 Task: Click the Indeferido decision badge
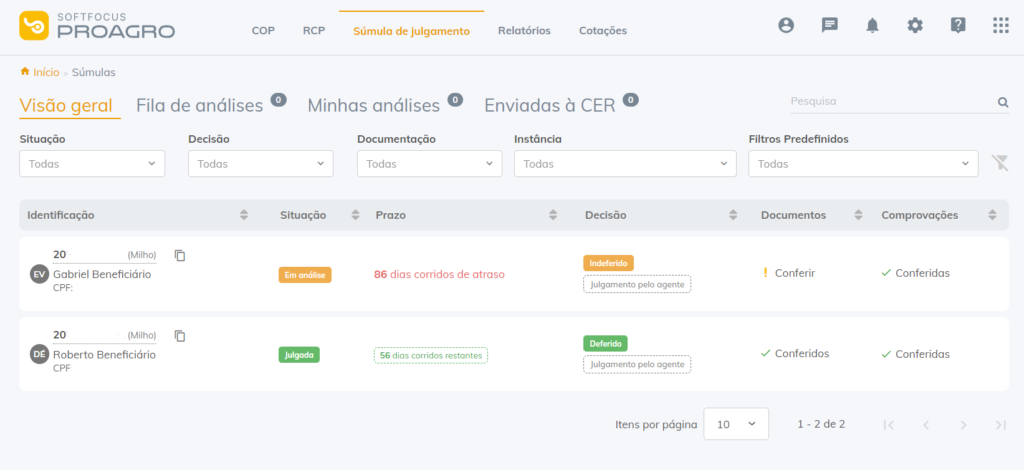coord(608,263)
